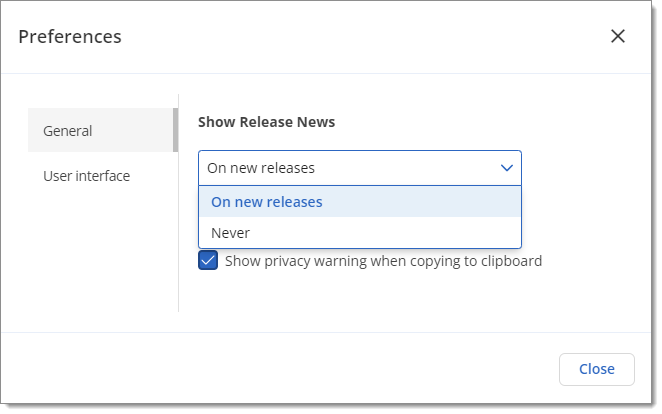The width and height of the screenshot is (662, 414).
Task: Collapse the release news list via the chevron
Action: (507, 168)
